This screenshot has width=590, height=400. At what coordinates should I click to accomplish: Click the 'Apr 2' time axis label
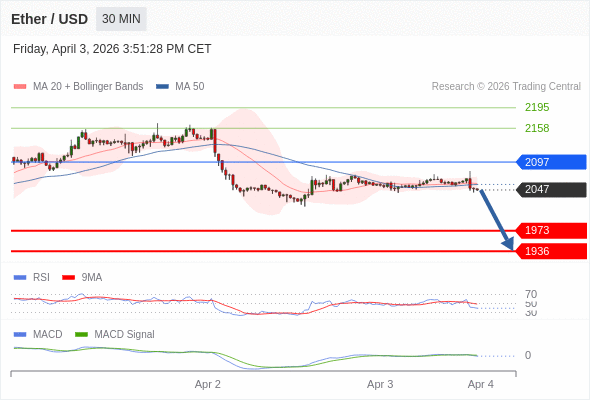(x=208, y=385)
